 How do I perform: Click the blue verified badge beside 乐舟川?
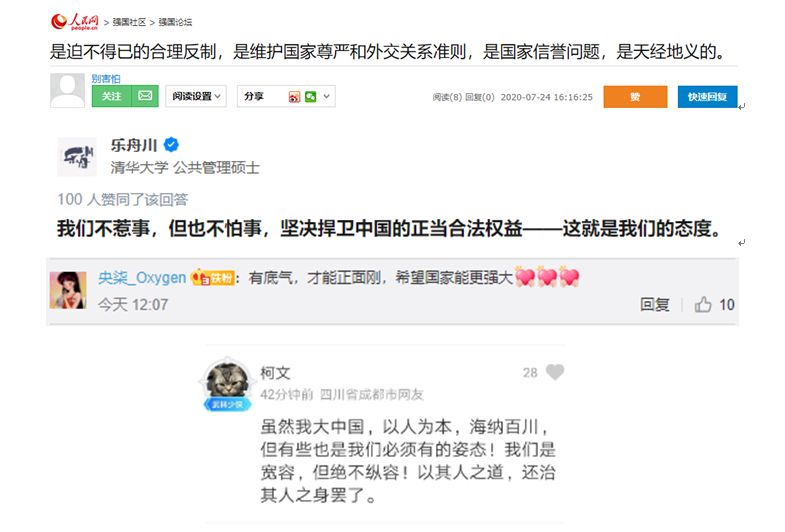[171, 145]
